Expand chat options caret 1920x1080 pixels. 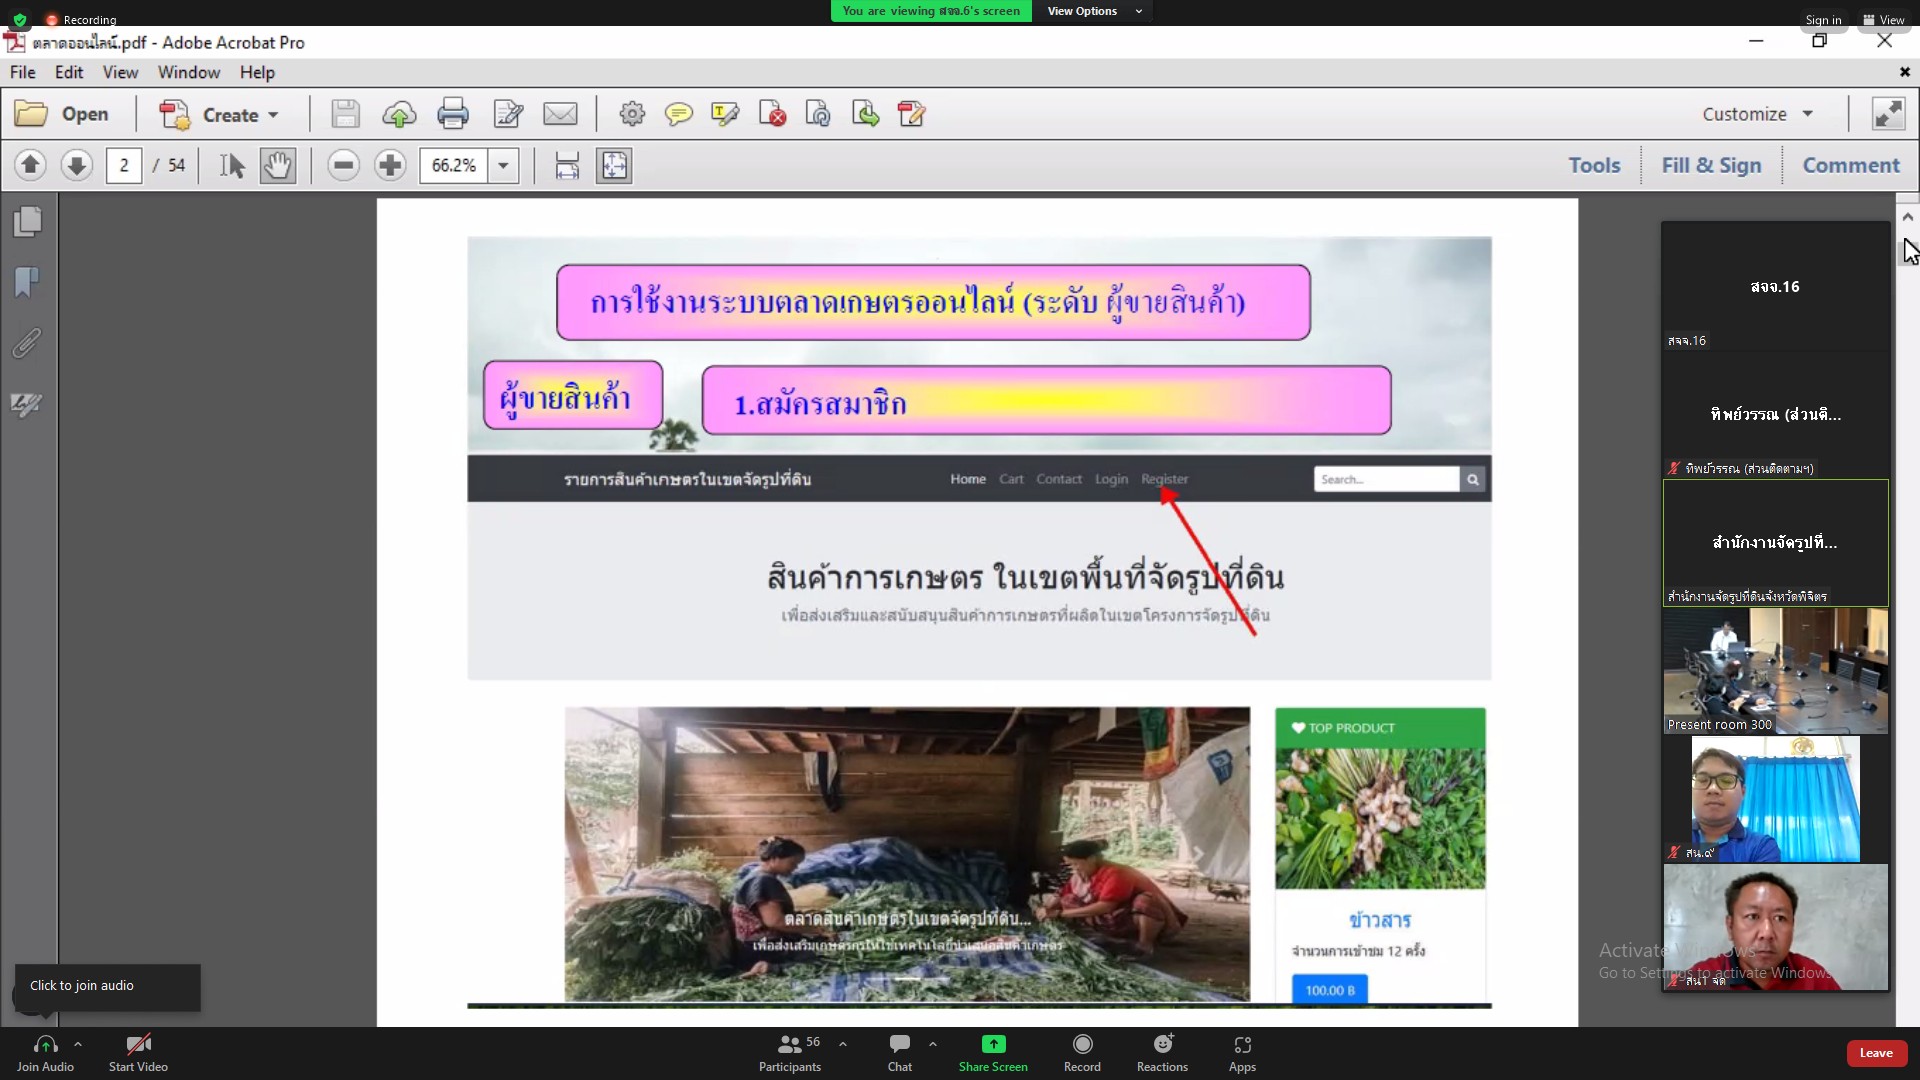pos(933,1043)
